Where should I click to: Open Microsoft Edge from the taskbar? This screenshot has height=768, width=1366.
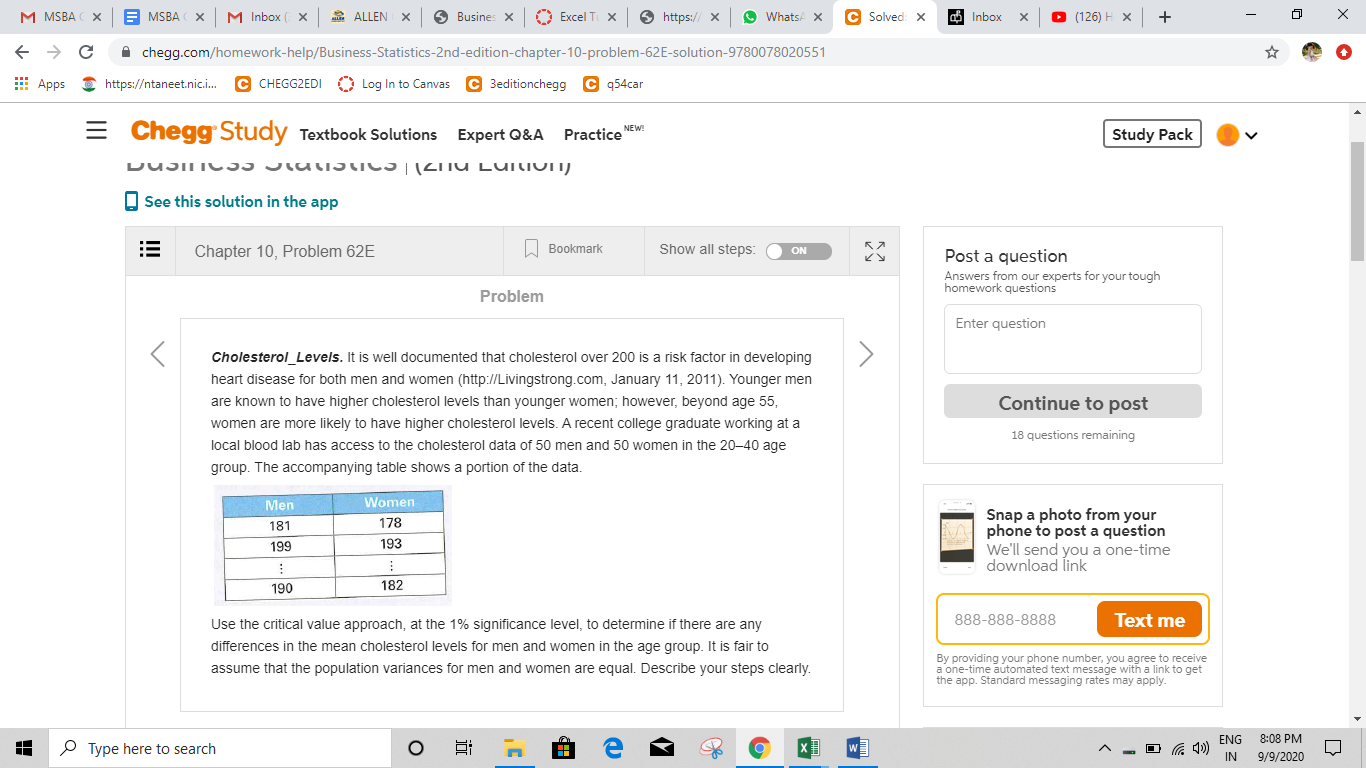click(613, 747)
